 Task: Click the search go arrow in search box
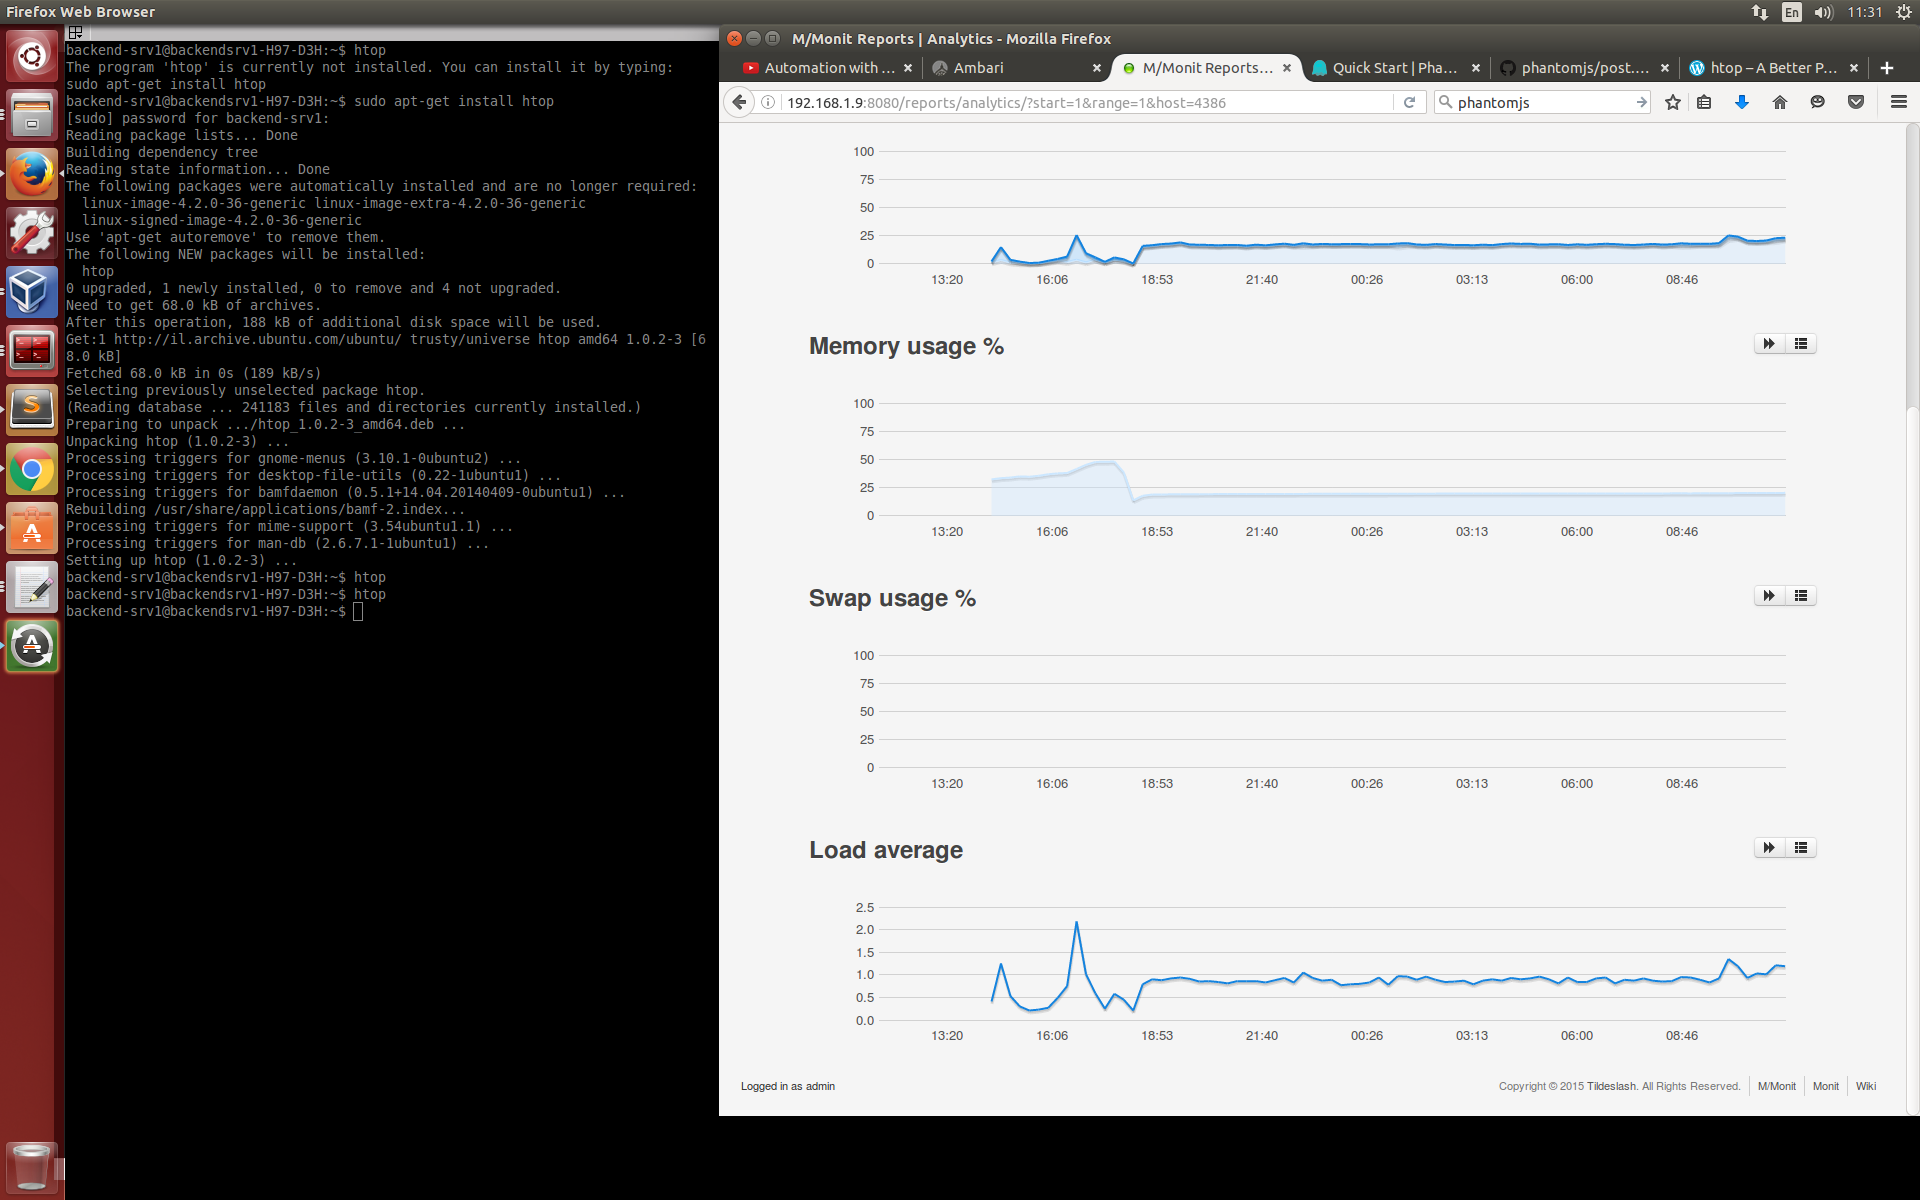pos(1641,102)
